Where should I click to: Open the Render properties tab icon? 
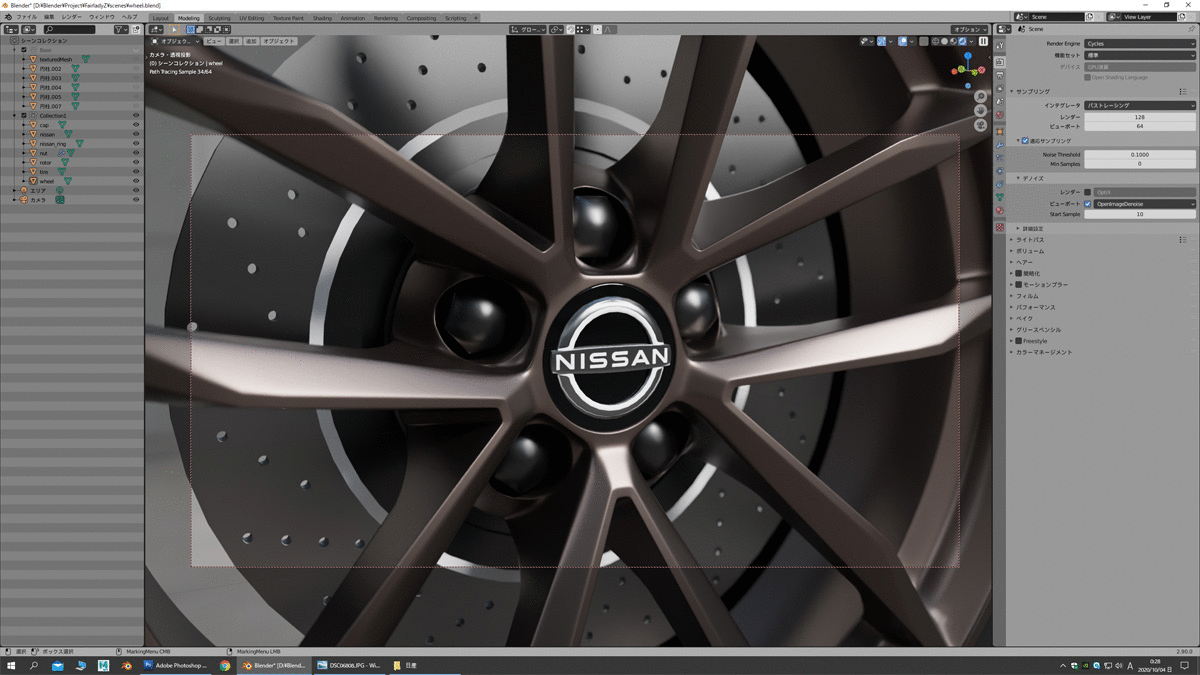tap(999, 62)
